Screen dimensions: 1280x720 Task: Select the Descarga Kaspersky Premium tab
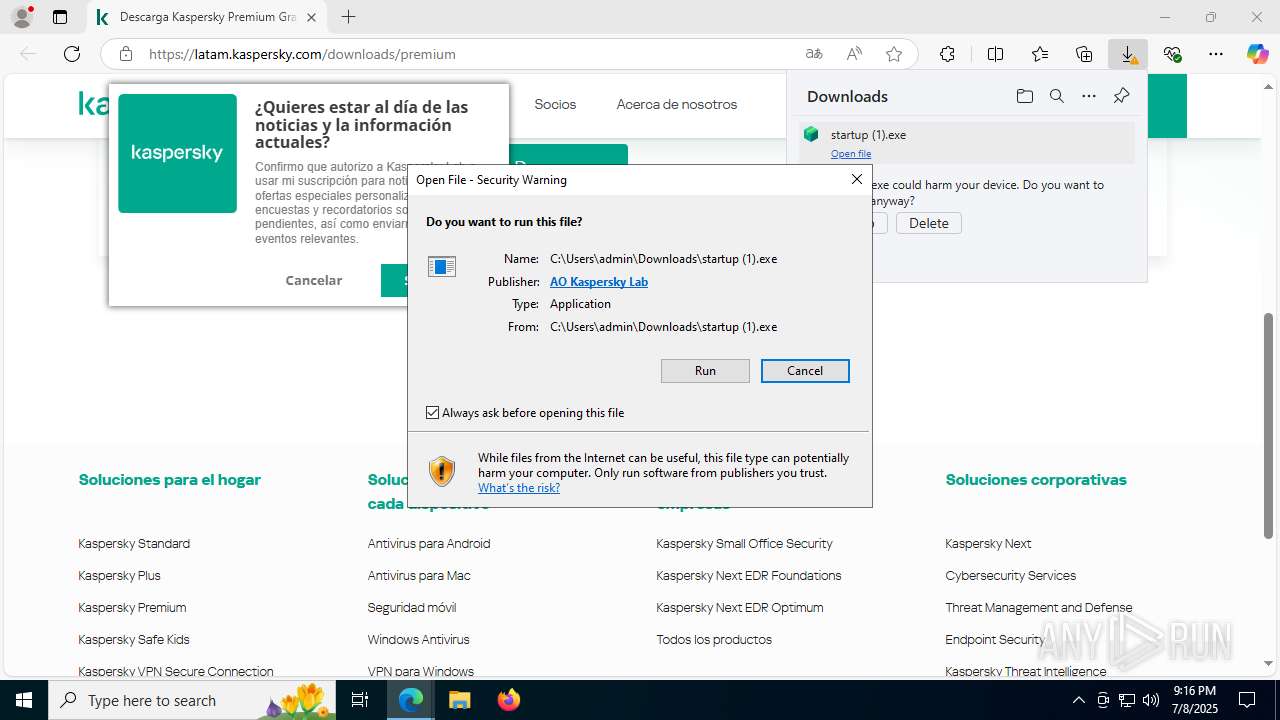[x=207, y=17]
